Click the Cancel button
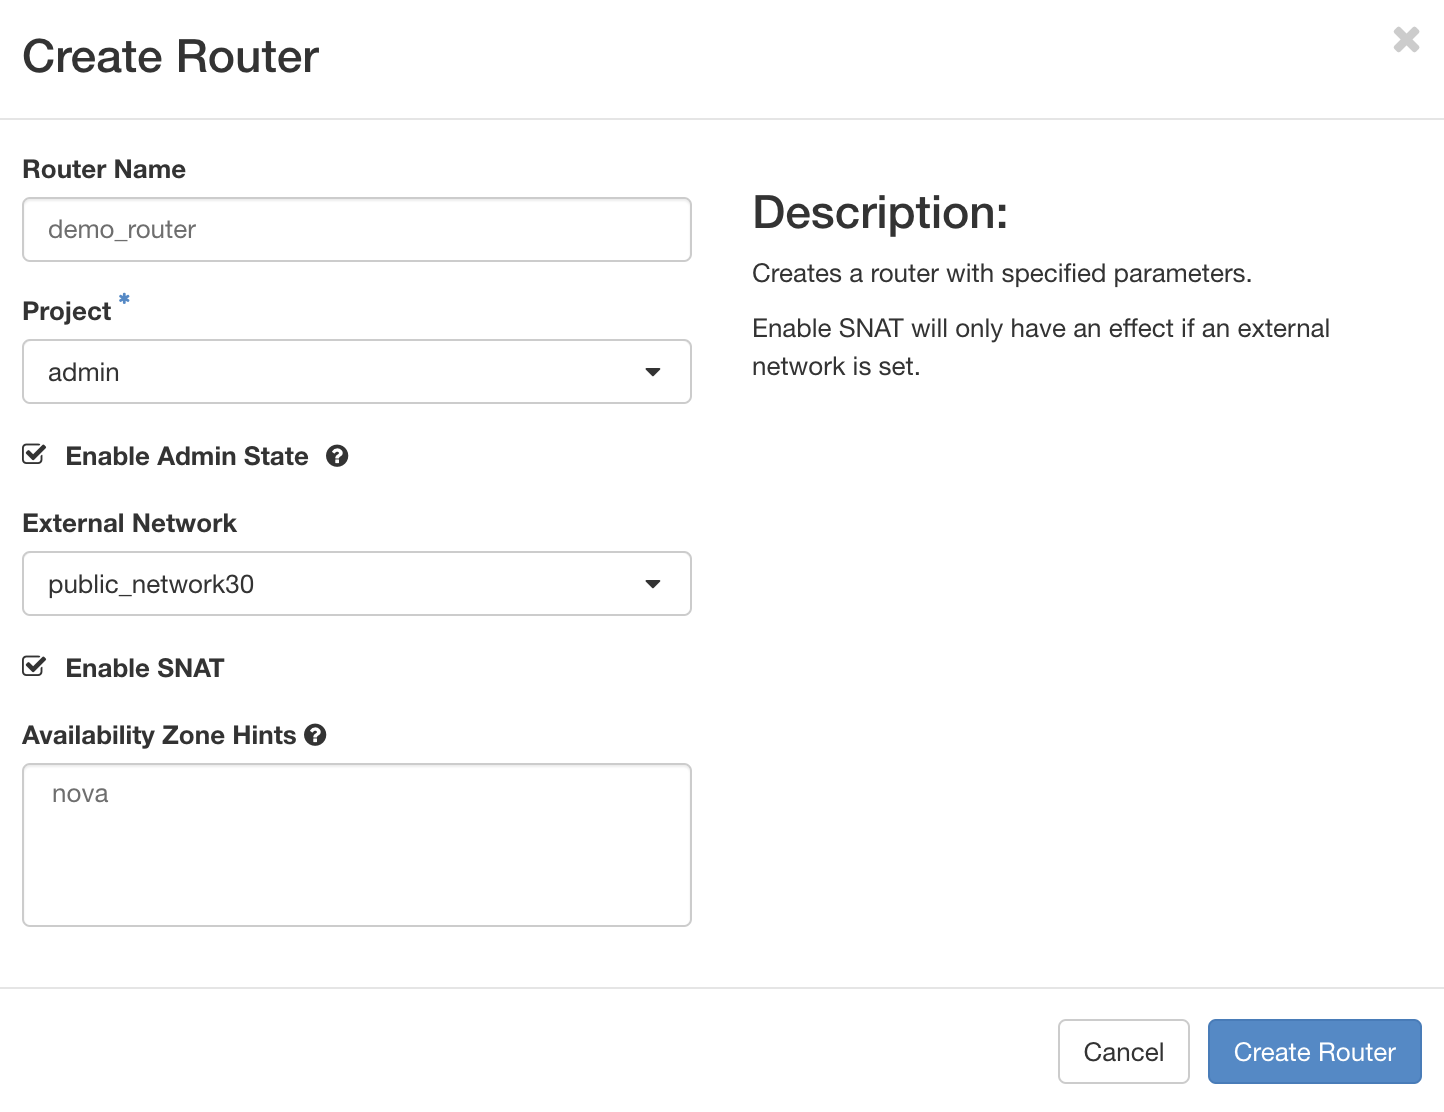 1123,1051
